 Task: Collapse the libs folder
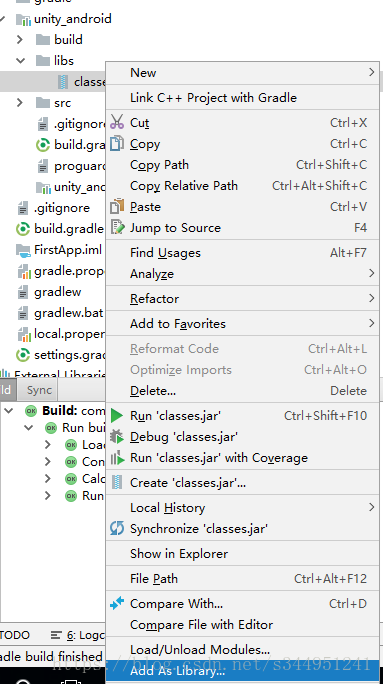click(20, 61)
